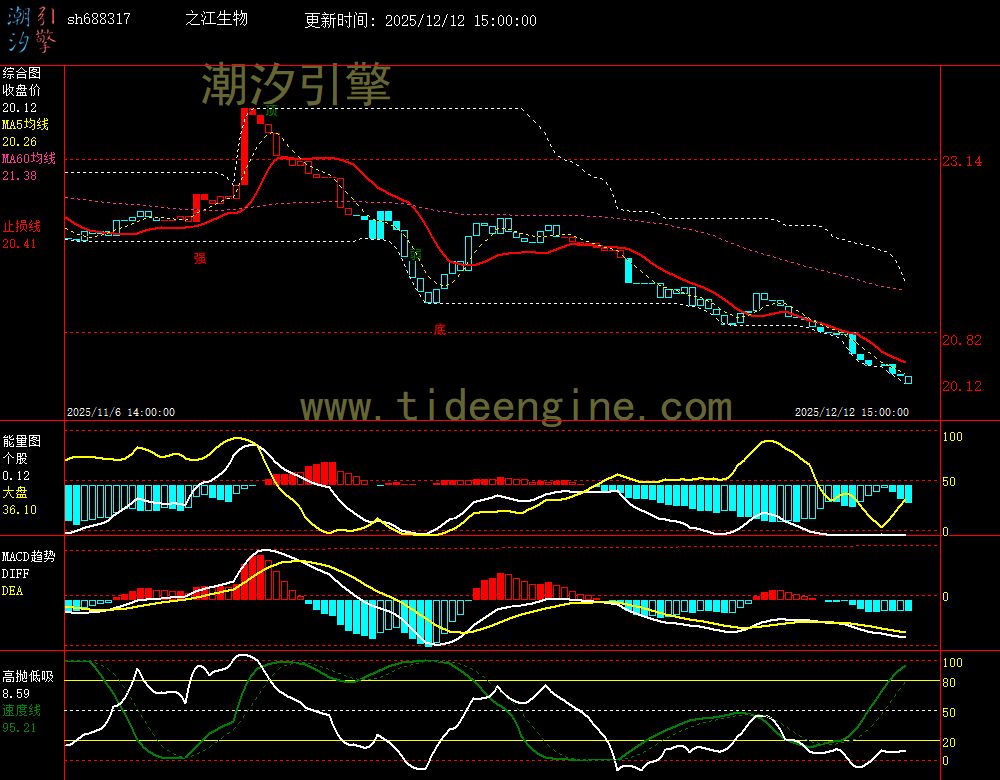The height and width of the screenshot is (780, 1000).
Task: Select the MA60均线 legend label
Action: pyautogui.click(x=30, y=158)
